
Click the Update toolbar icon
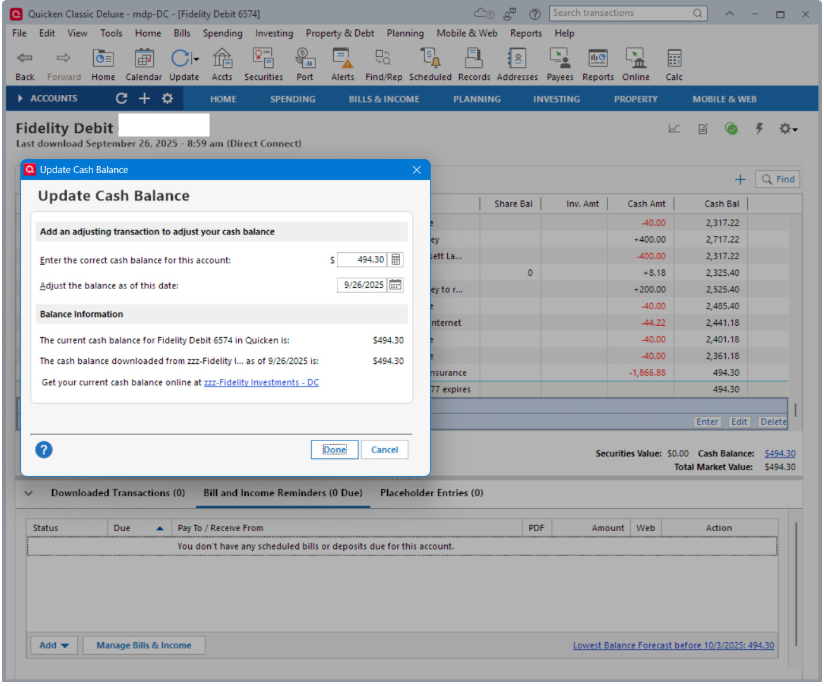click(180, 58)
